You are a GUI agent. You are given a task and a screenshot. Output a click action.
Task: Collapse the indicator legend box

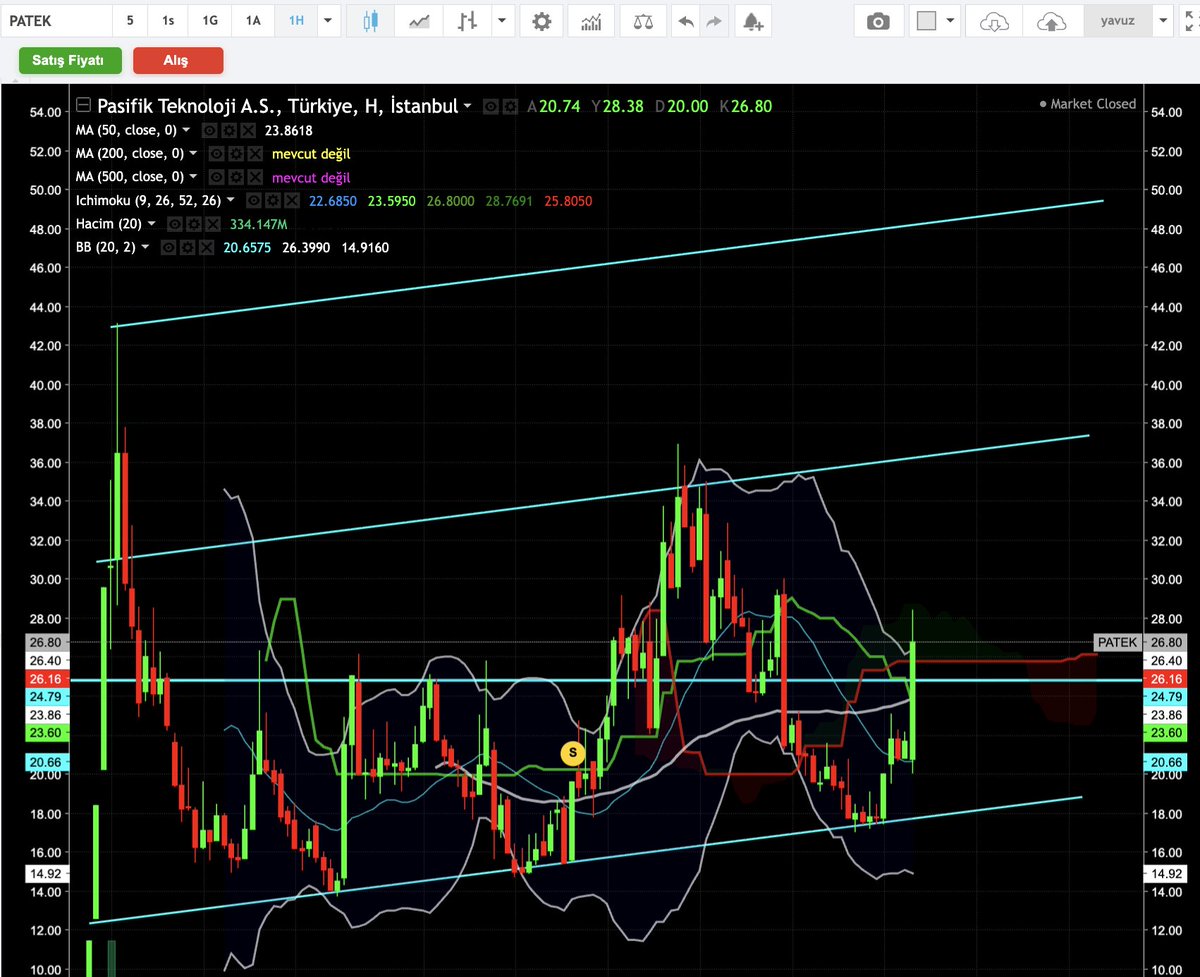[x=83, y=105]
